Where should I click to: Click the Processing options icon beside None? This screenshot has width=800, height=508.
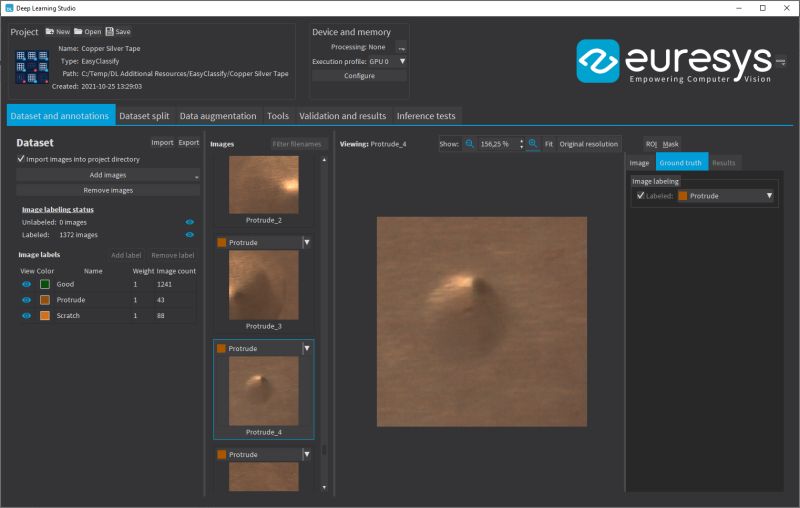(402, 47)
